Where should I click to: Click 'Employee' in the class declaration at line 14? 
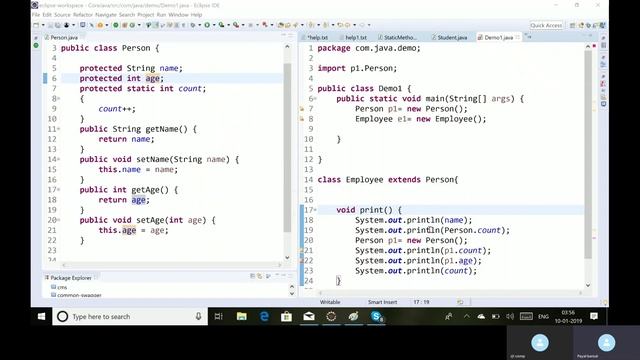364,180
